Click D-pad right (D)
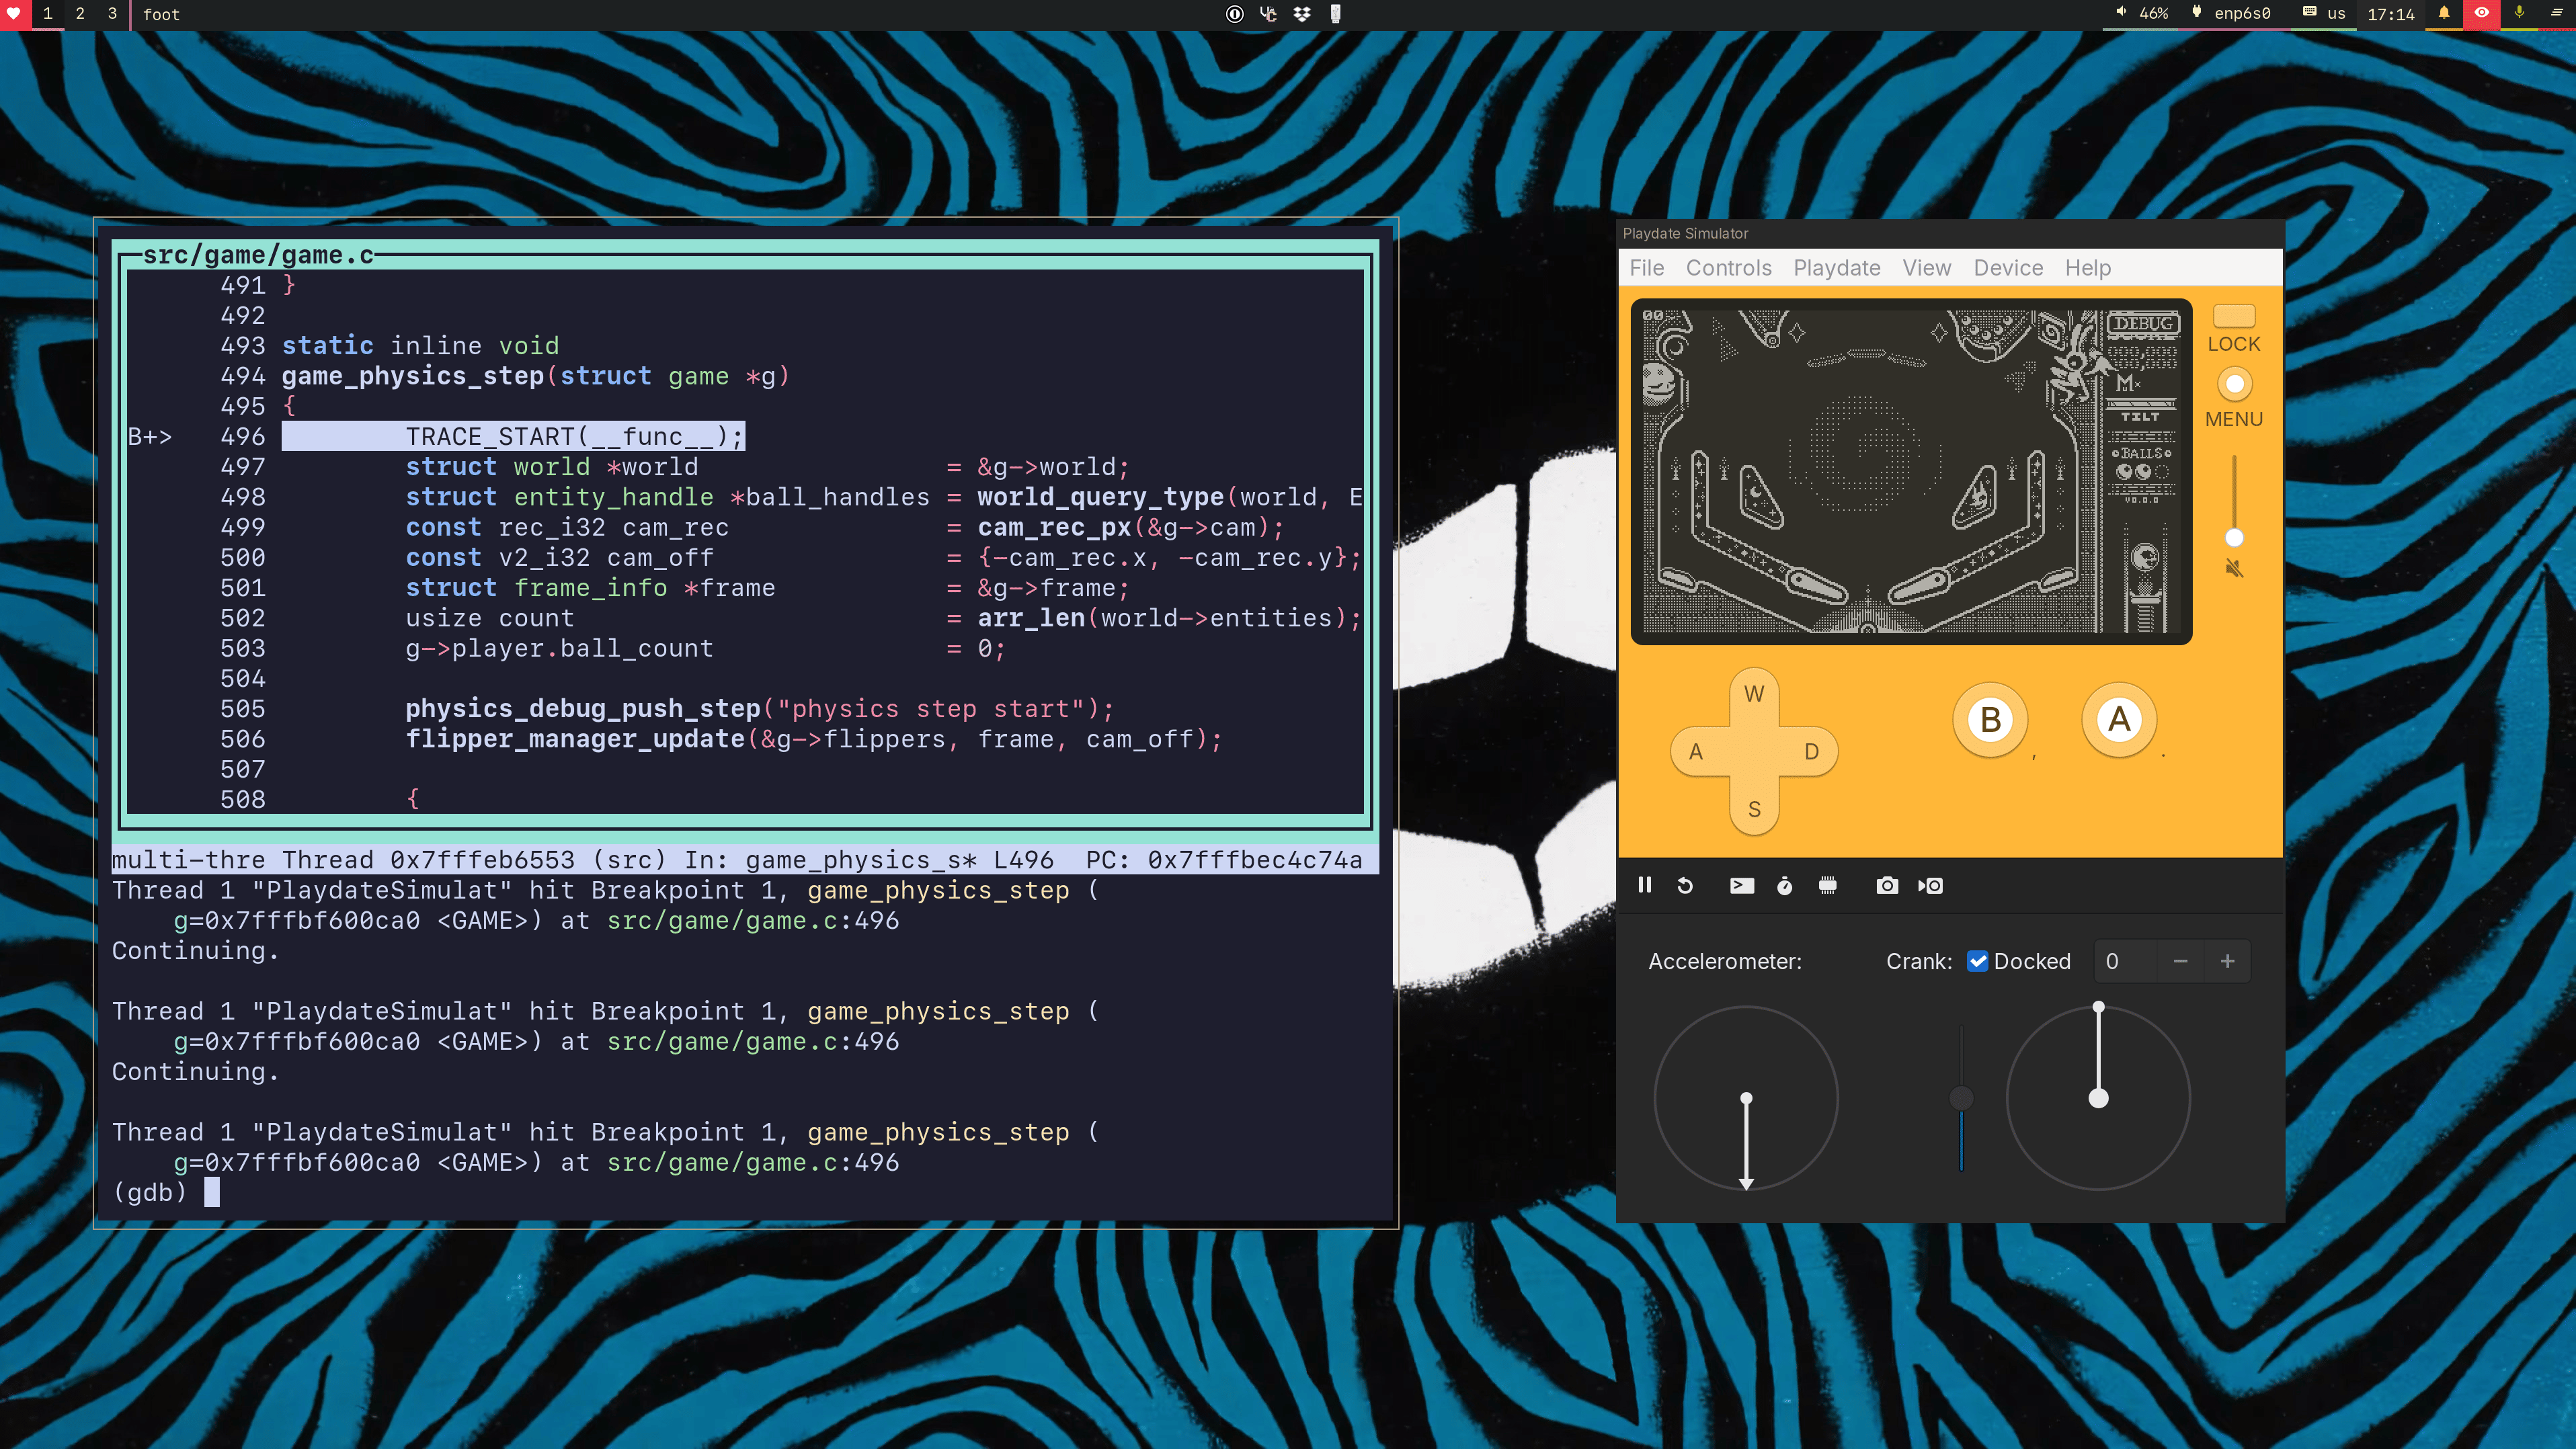This screenshot has width=2576, height=1449. [1811, 752]
